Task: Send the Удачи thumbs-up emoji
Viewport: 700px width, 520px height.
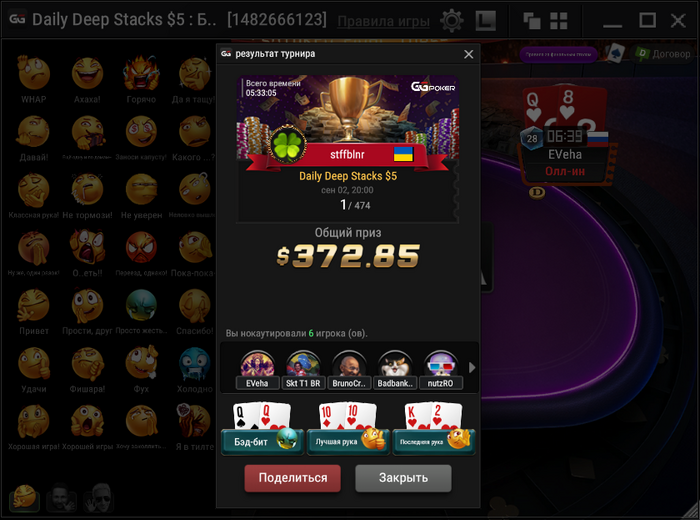Action: [x=34, y=370]
